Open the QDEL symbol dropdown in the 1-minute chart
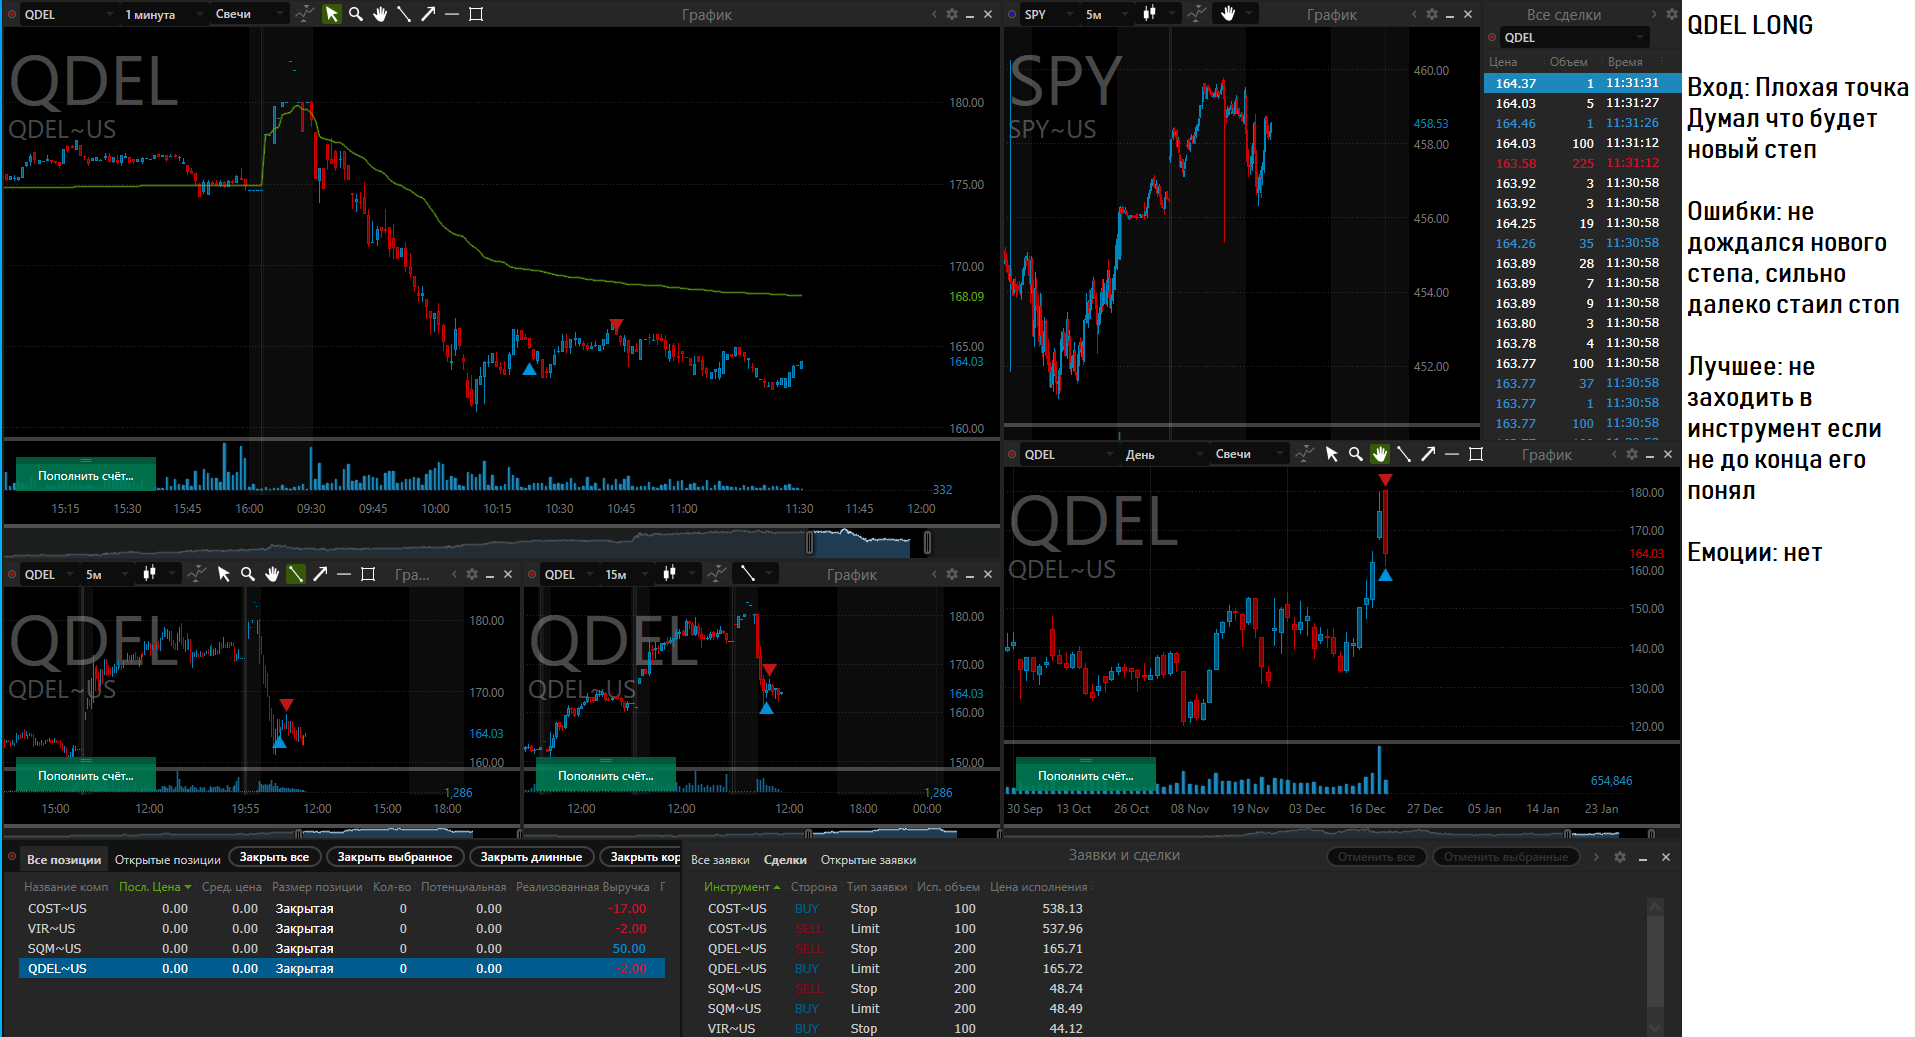Viewport: 1915px width, 1037px height. coord(67,14)
